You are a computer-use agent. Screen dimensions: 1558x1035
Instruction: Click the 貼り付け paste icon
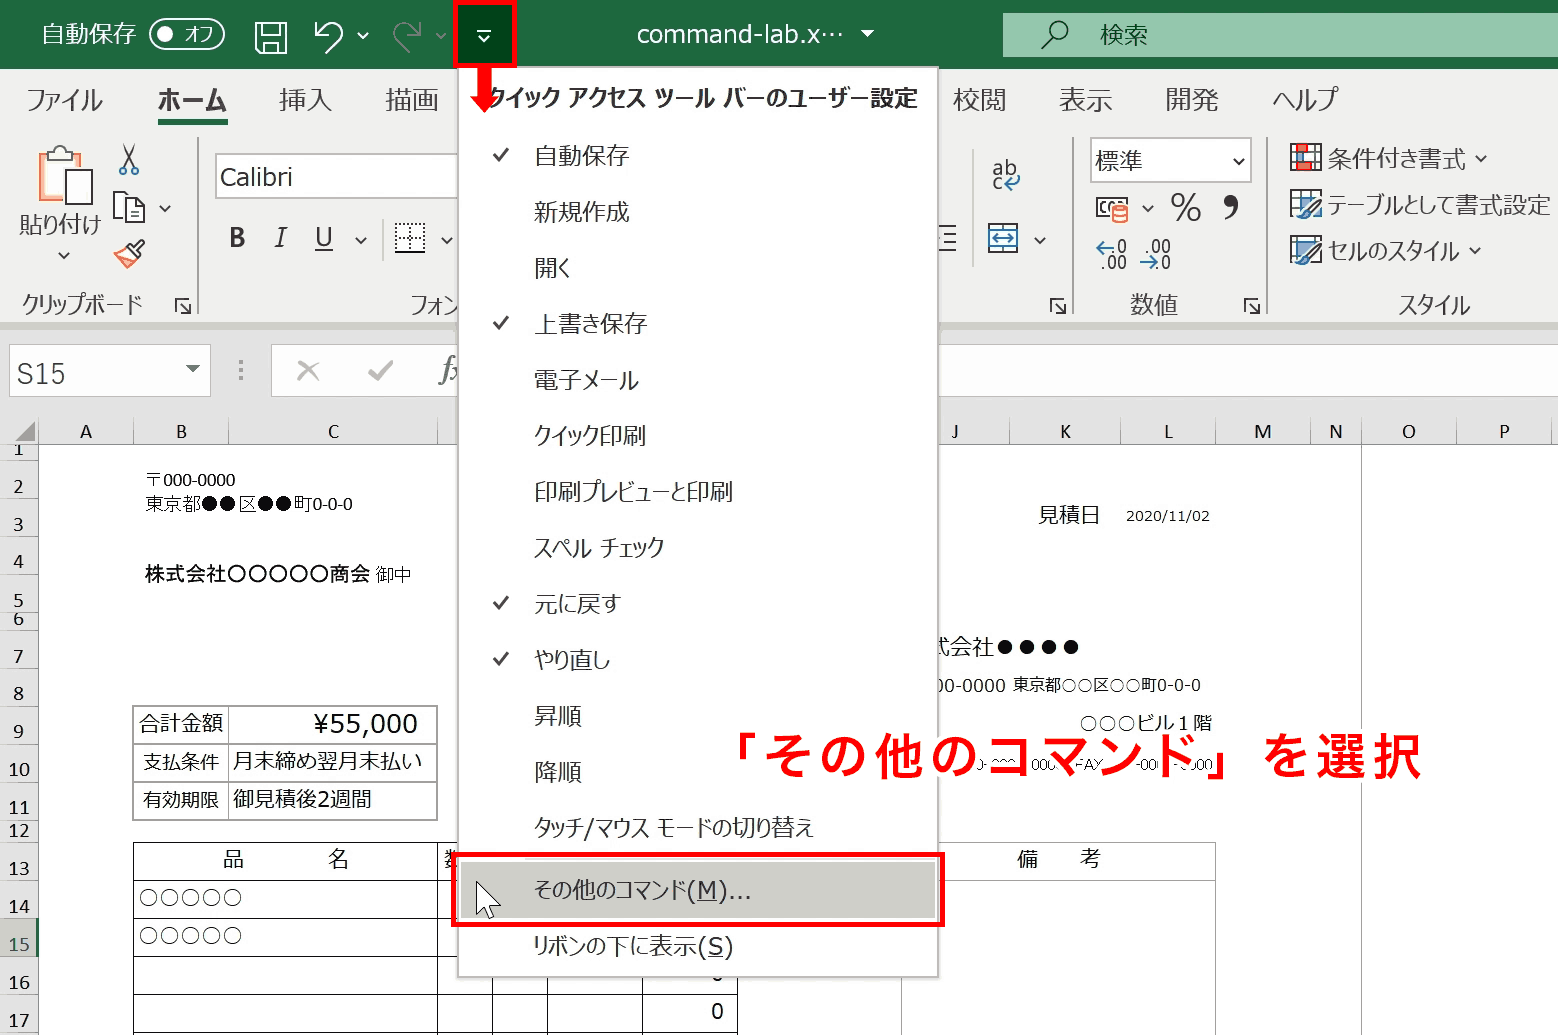65,175
